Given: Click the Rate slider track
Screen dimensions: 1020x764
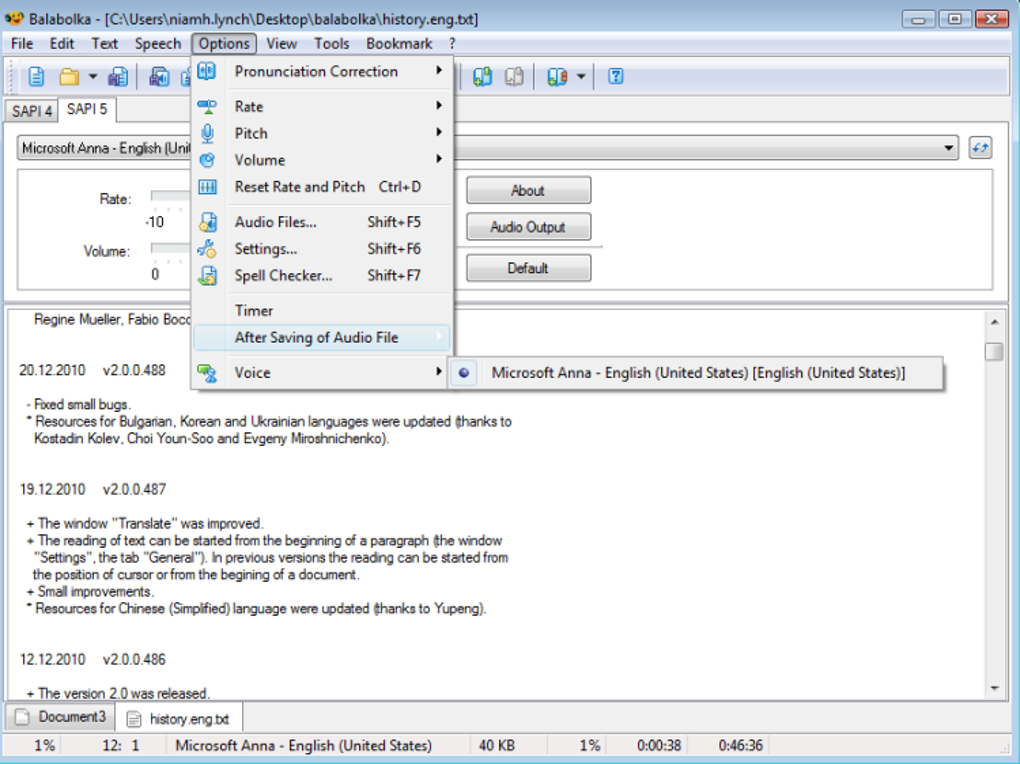Looking at the screenshot, I should (170, 196).
